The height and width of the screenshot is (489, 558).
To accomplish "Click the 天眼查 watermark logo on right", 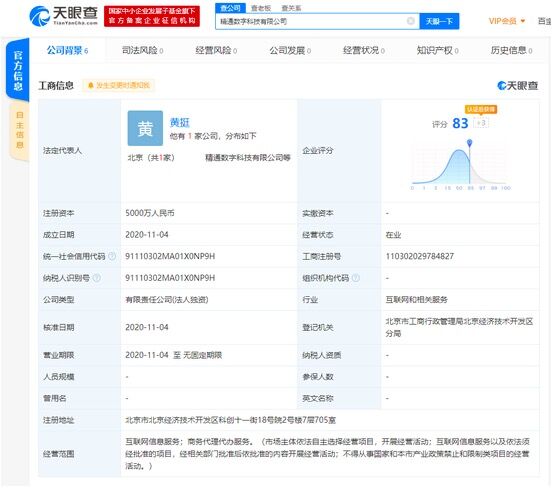I will [517, 85].
